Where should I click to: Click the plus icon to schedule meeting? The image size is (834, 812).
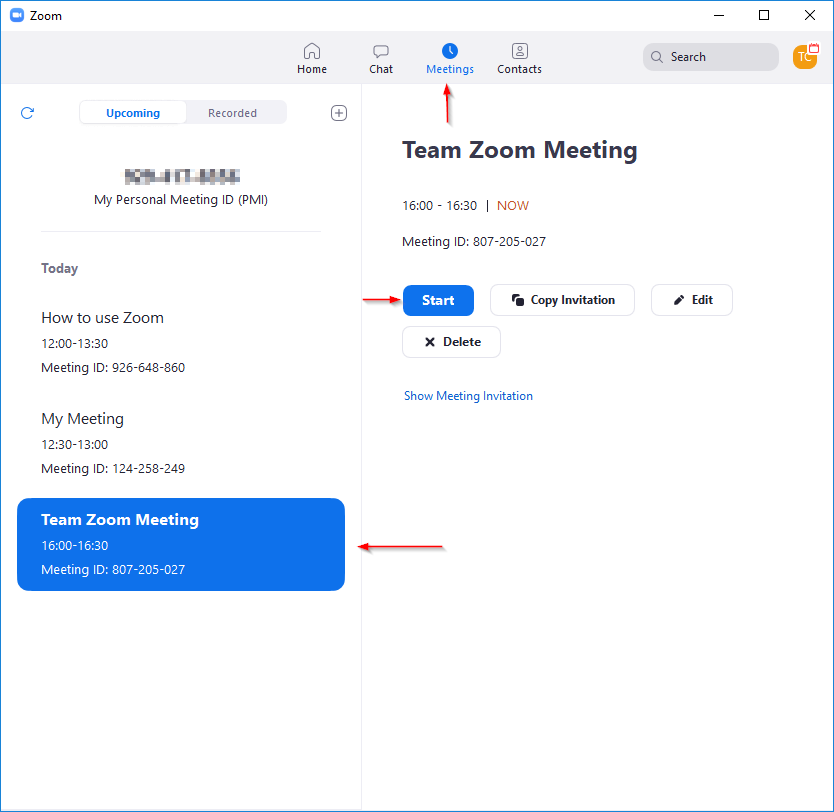(339, 113)
